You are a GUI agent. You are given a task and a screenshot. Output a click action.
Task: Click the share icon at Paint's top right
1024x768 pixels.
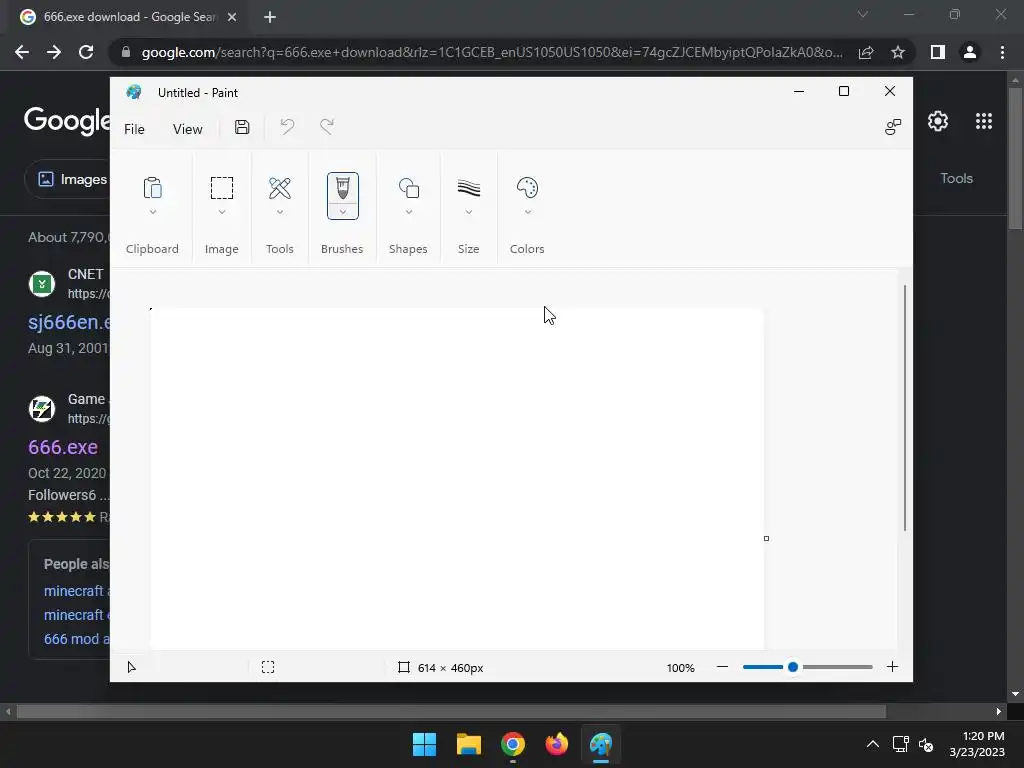click(893, 127)
